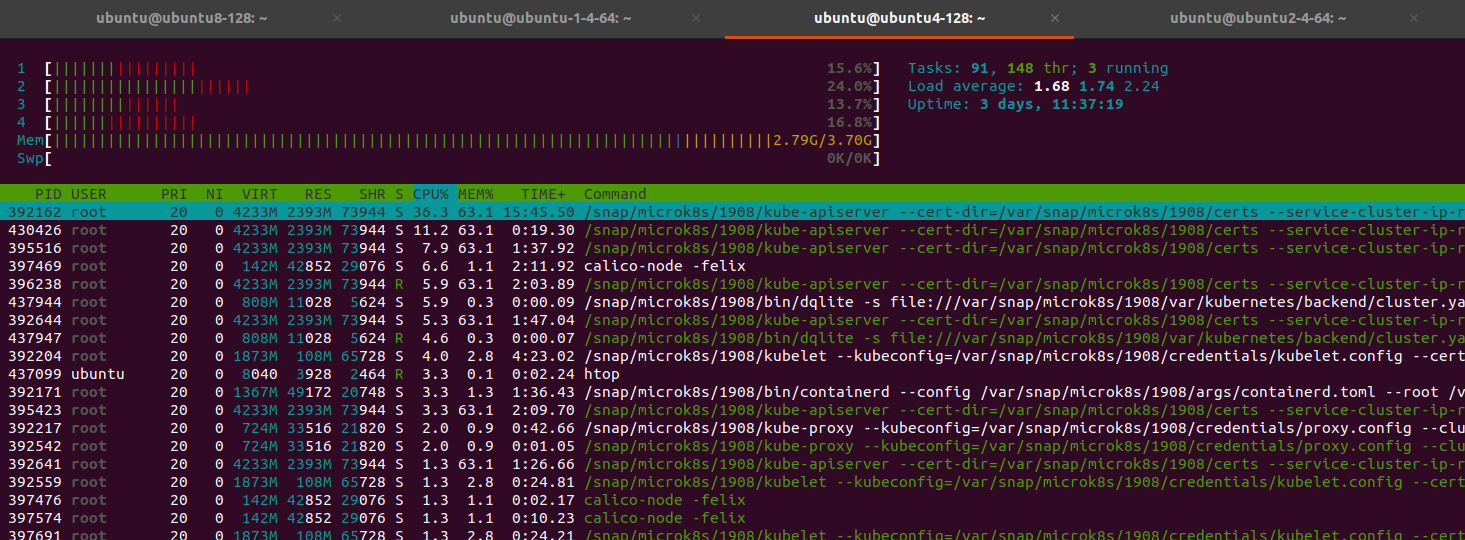Select process row PID 395423
The height and width of the screenshot is (540, 1465).
click(x=732, y=410)
